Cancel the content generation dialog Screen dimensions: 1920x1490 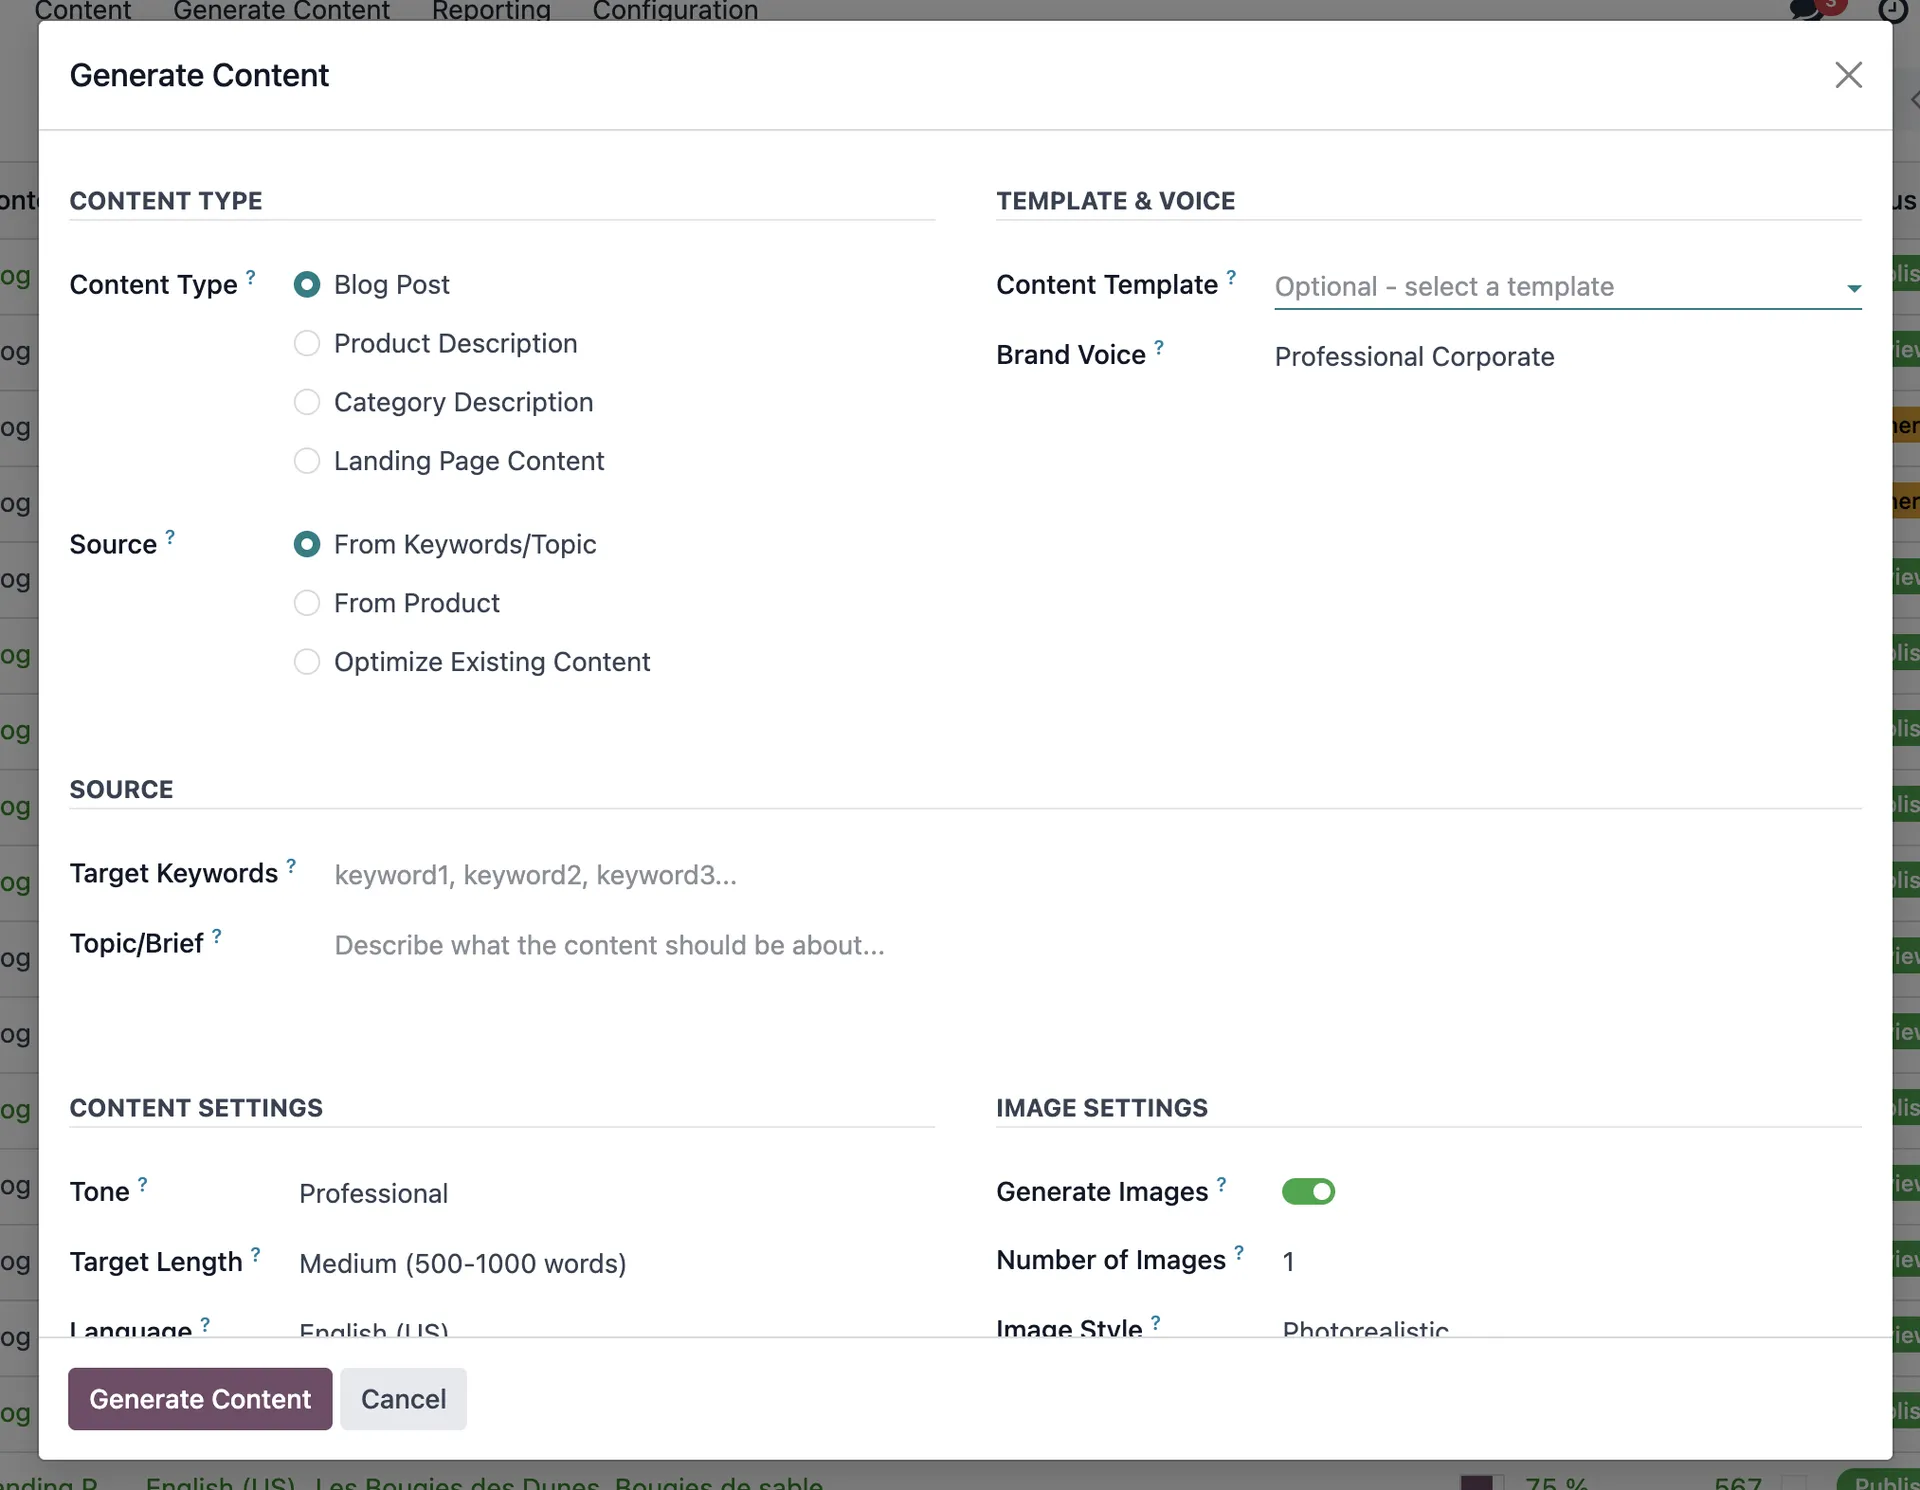coord(403,1399)
